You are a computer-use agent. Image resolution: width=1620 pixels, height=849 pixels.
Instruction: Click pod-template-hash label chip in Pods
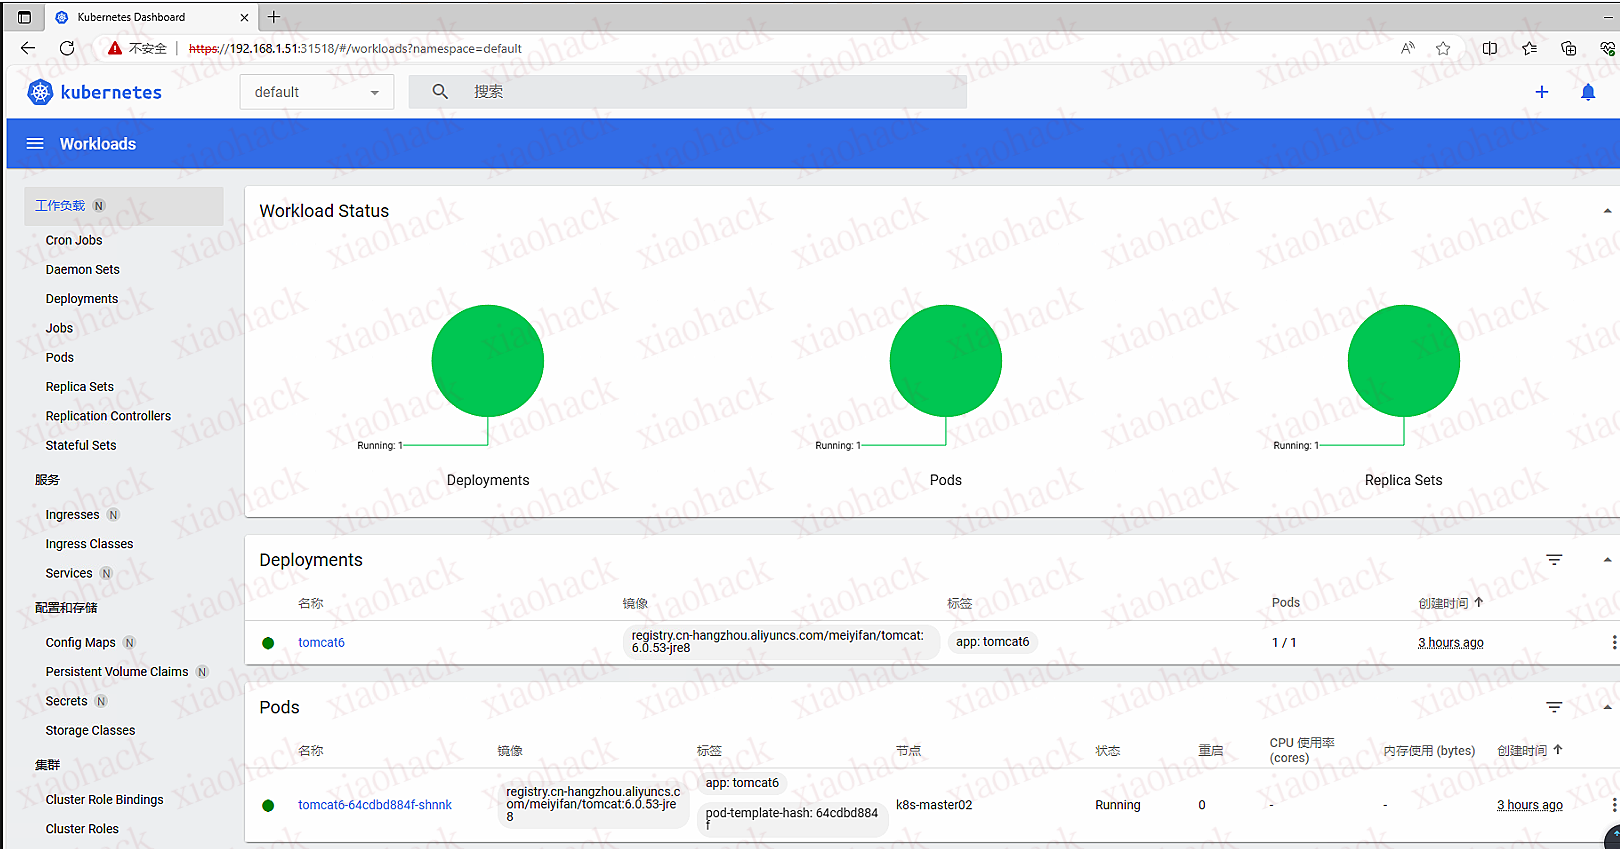791,818
